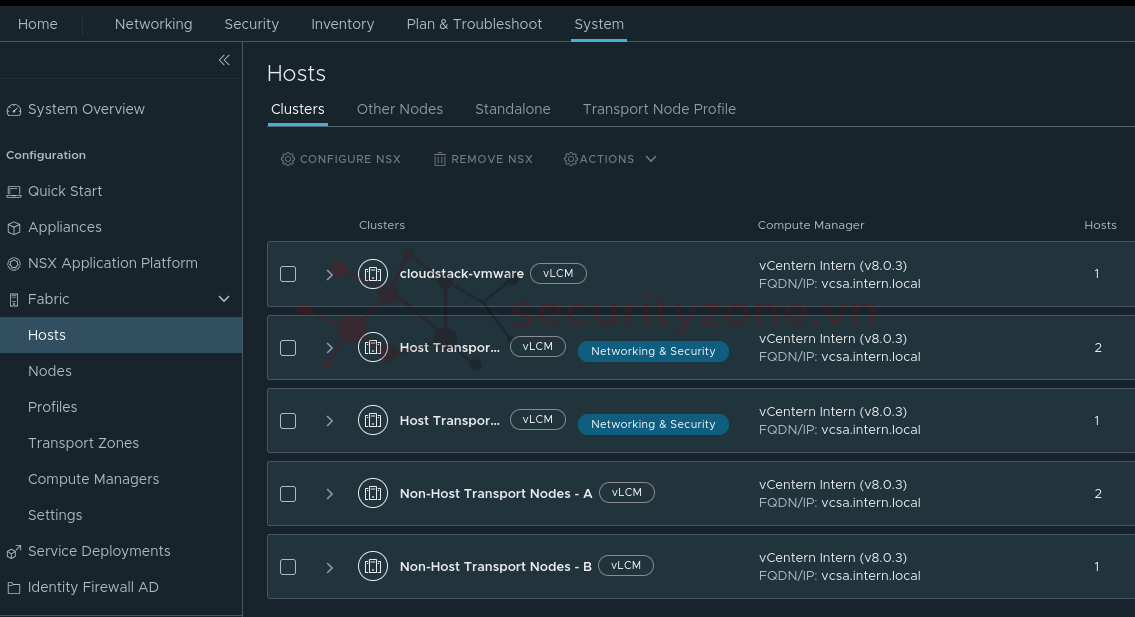1135x617 pixels.
Task: Click the System Overview gauge icon
Action: coord(14,110)
